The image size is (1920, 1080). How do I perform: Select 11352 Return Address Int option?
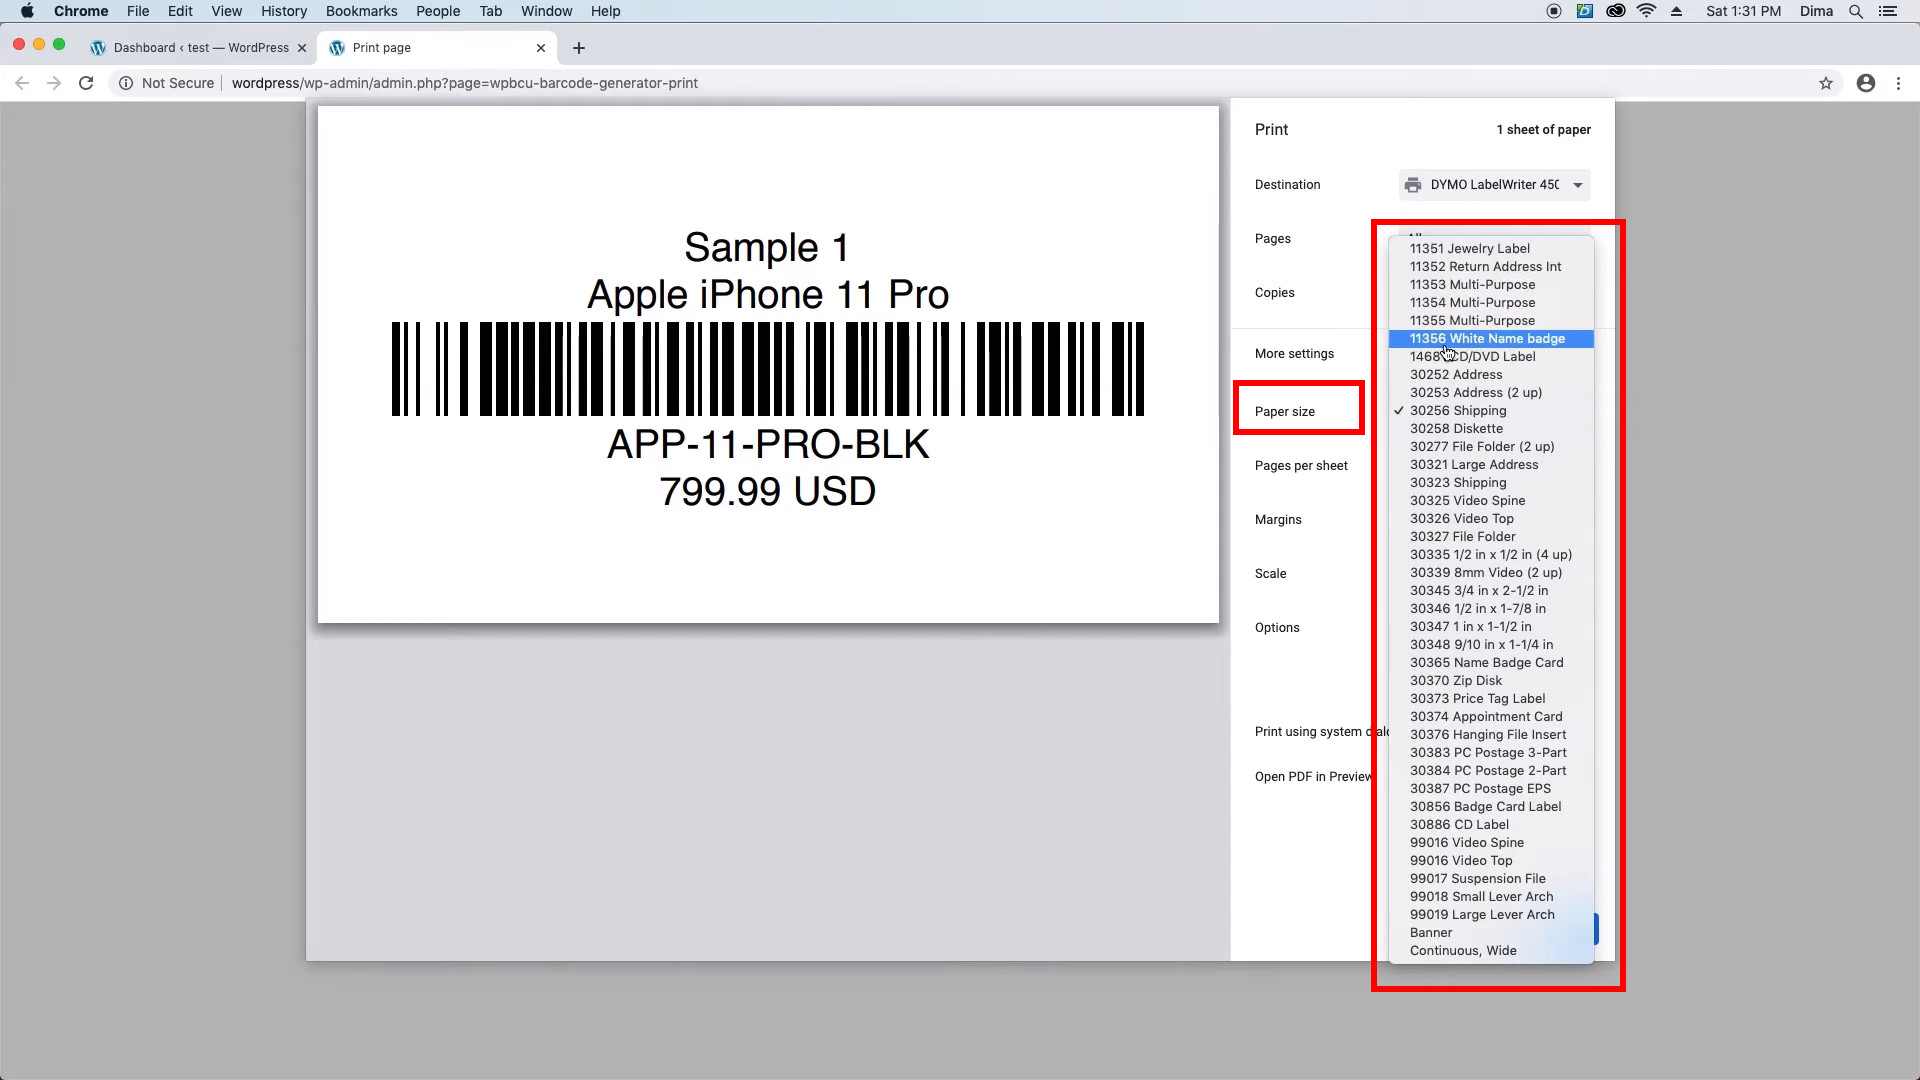pos(1491,267)
